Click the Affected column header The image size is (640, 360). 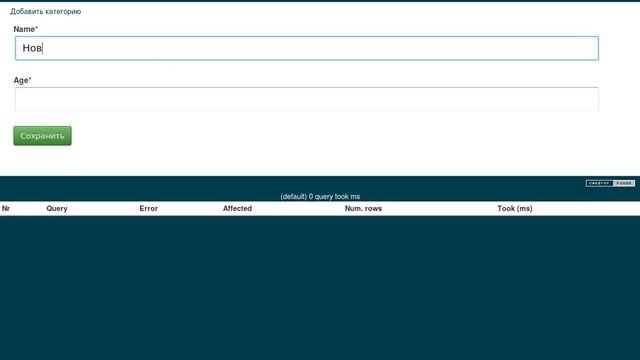point(237,209)
